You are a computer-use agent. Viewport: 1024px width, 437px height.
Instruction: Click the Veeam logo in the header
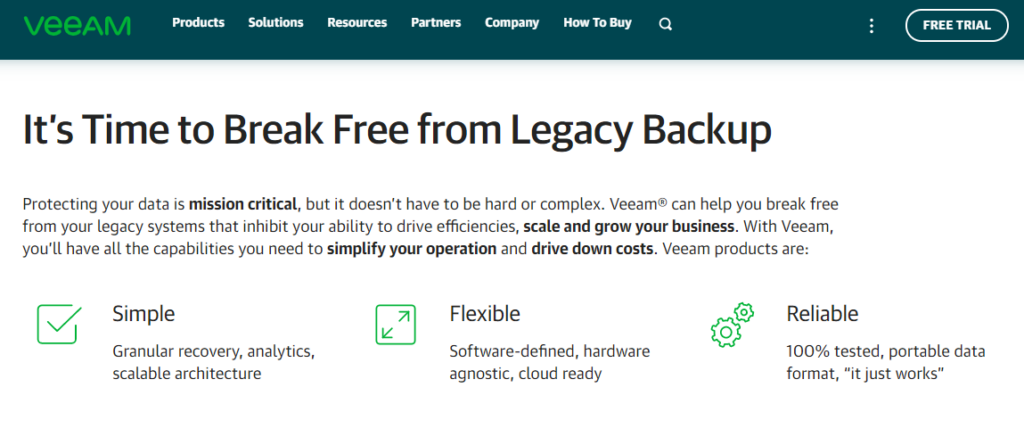[77, 25]
